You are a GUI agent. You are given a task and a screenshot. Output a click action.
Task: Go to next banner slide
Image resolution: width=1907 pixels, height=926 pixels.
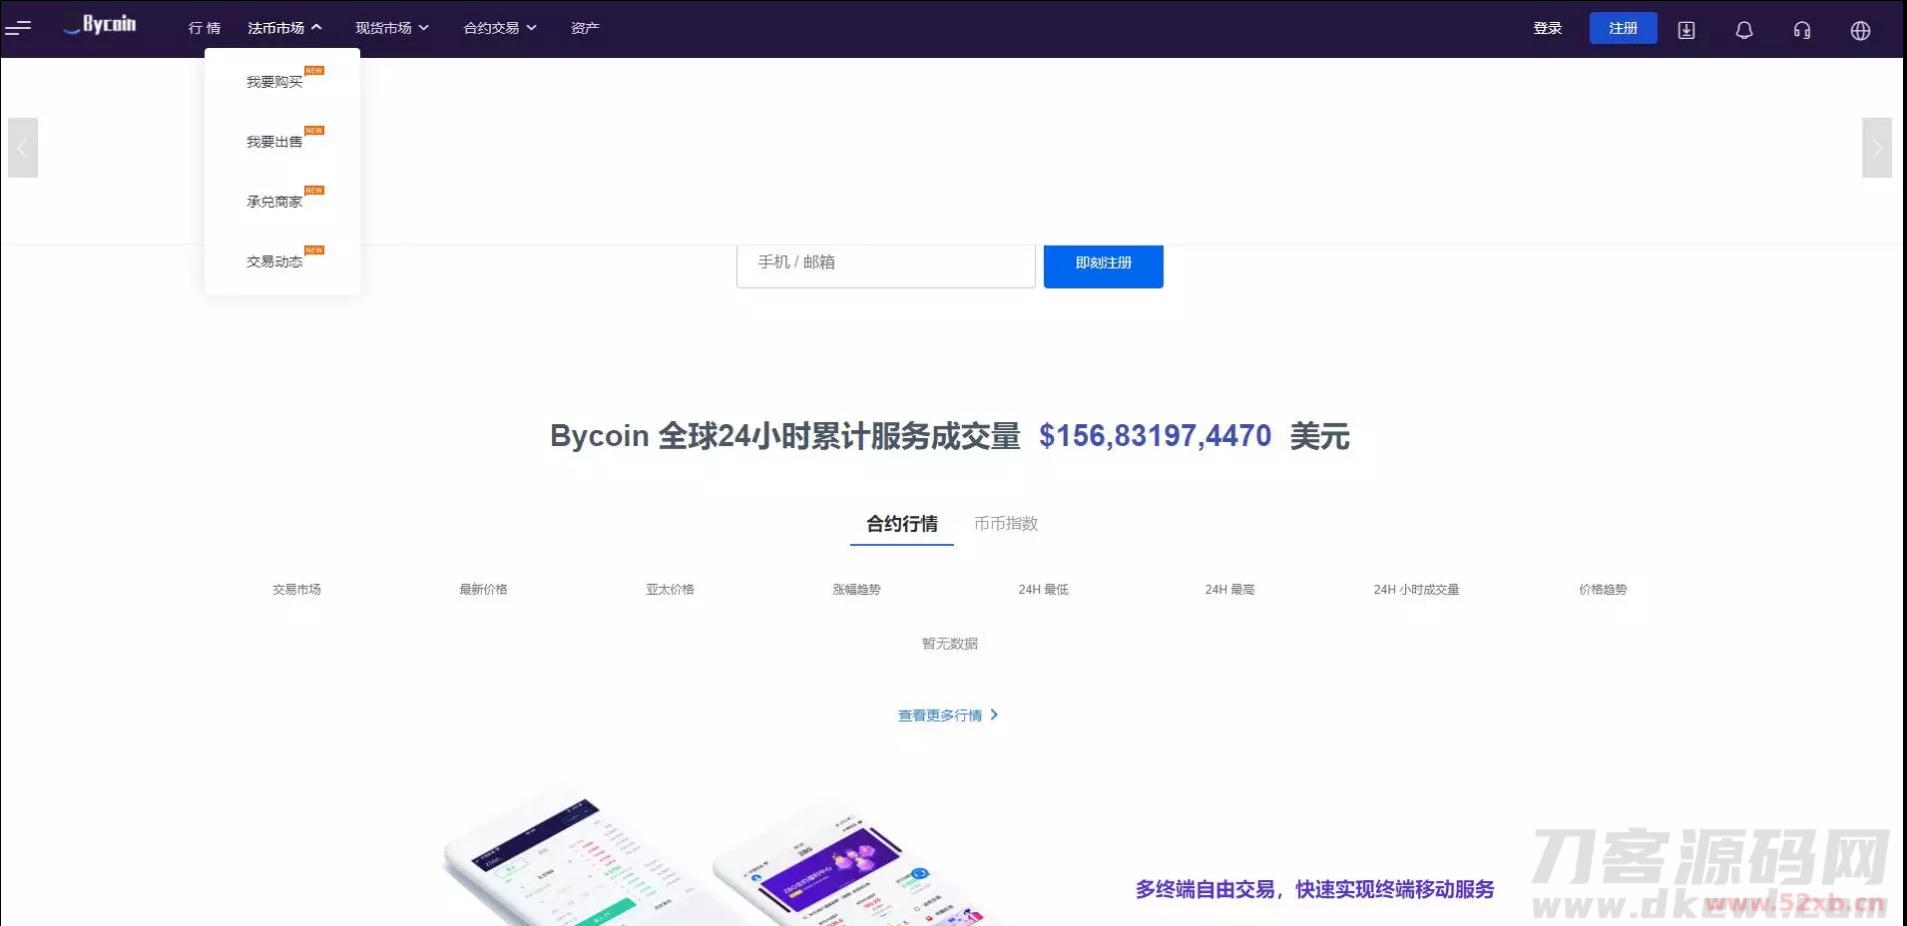pos(1876,148)
